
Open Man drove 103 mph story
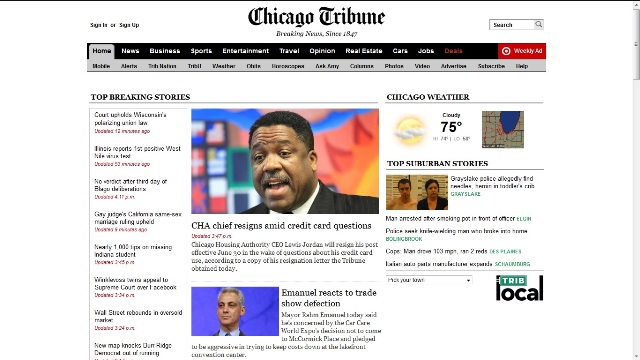(437, 251)
